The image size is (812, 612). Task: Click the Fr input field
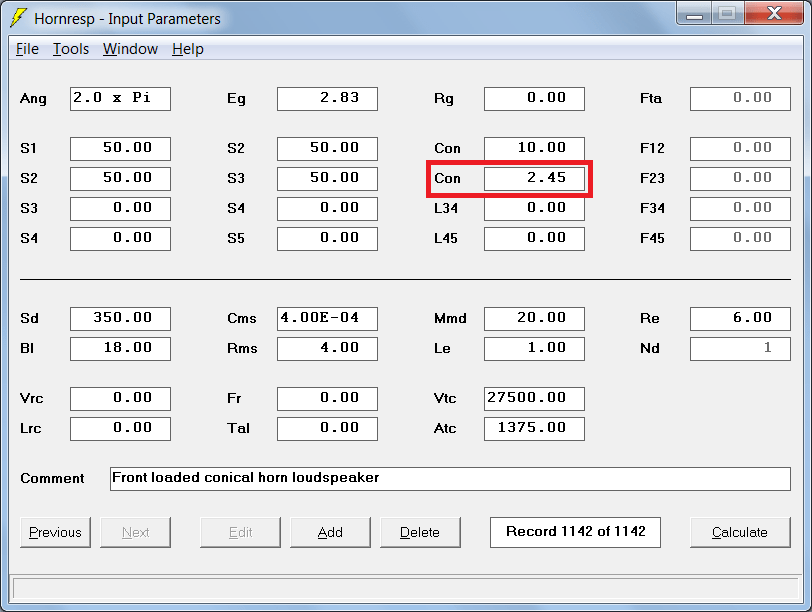click(x=327, y=399)
